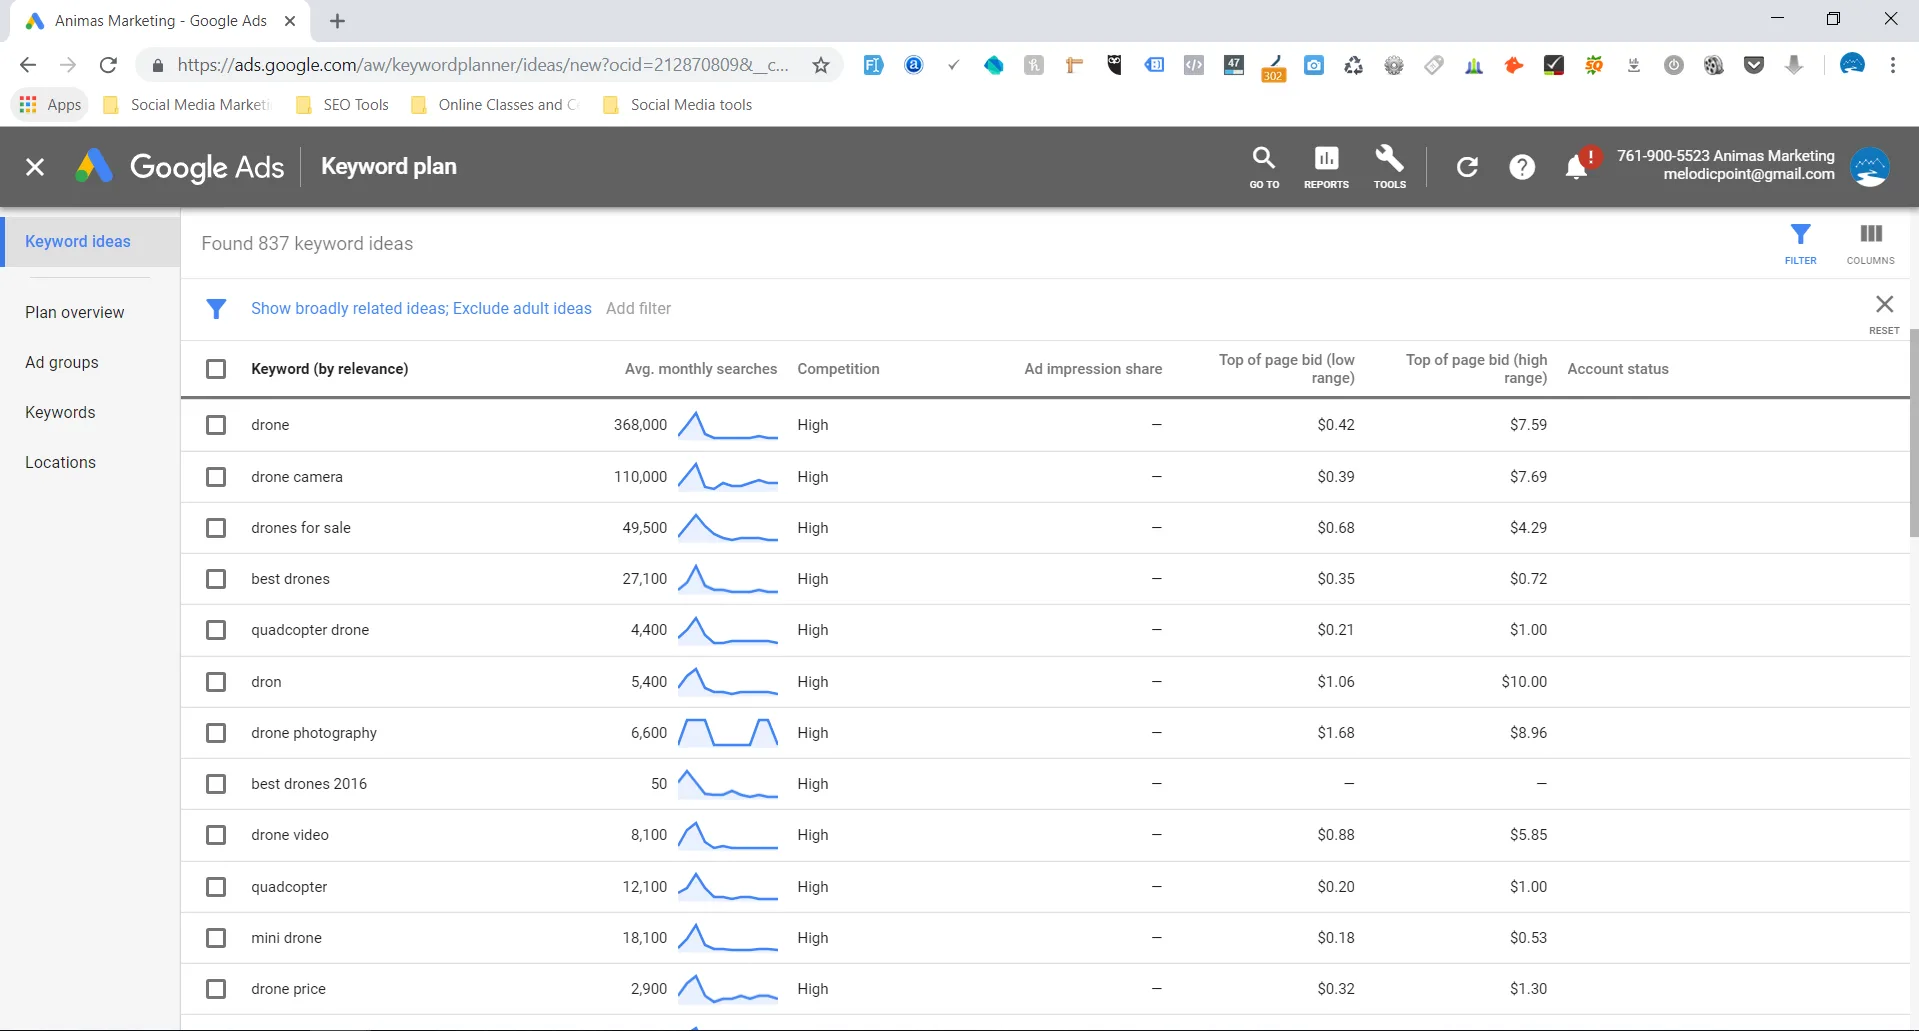Open the Tools wrench menu
The image size is (1919, 1031).
click(x=1389, y=166)
